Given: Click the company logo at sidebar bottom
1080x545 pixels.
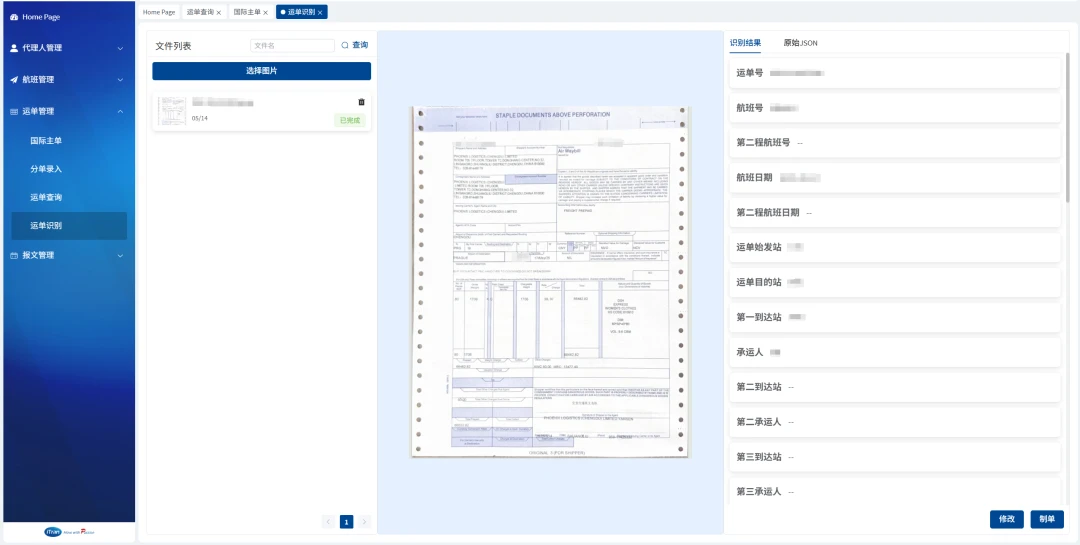Looking at the screenshot, I should point(69,532).
